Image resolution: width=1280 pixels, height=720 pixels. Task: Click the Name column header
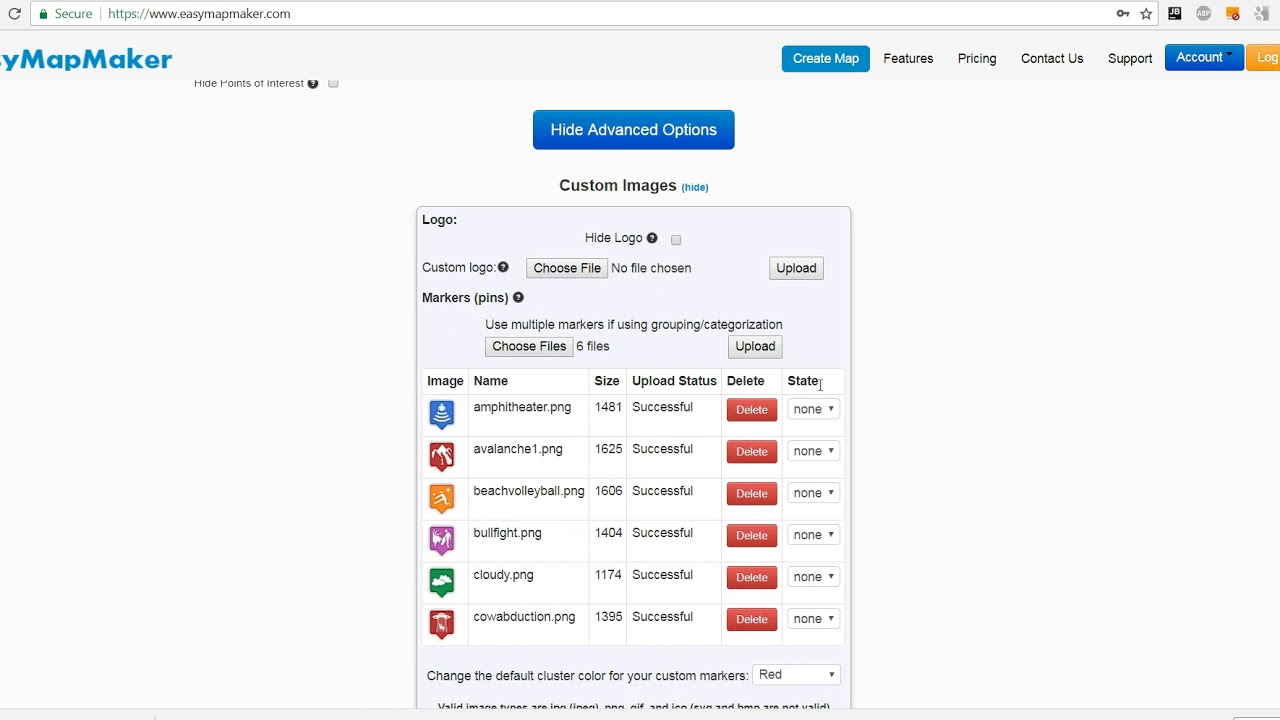coord(491,381)
